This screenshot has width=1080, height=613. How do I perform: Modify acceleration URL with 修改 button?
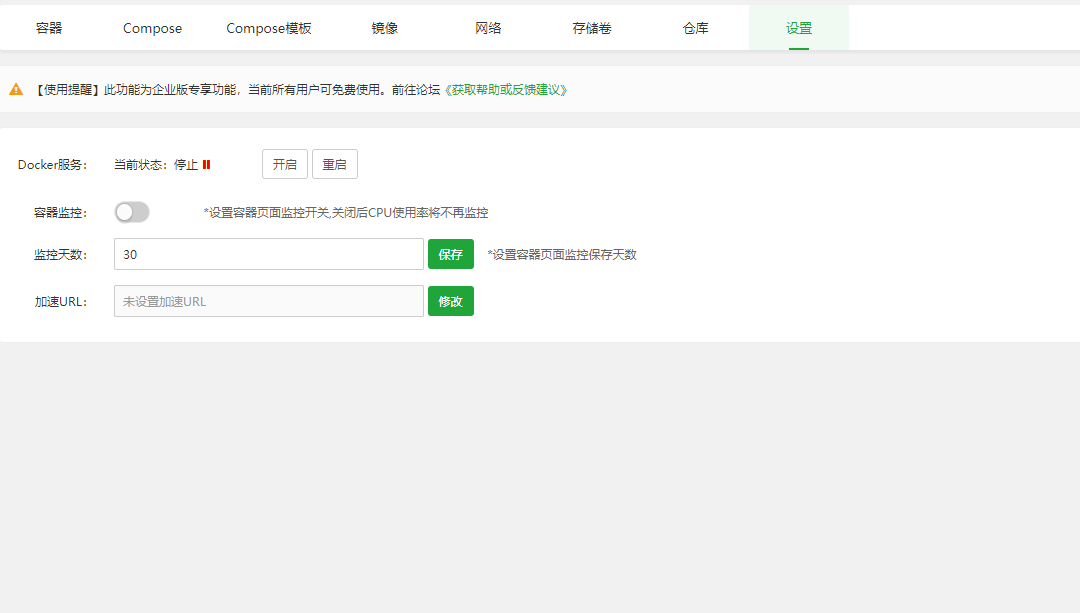point(450,301)
